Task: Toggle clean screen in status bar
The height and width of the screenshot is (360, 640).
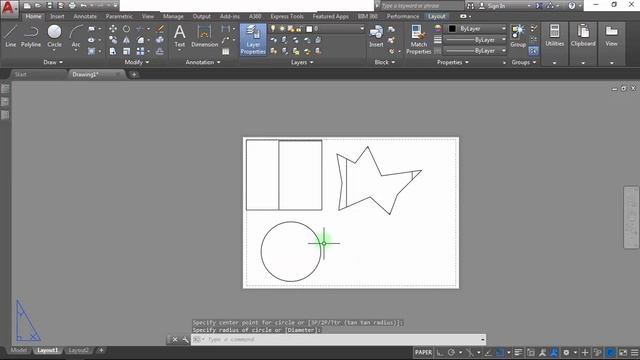Action: pyautogui.click(x=623, y=352)
